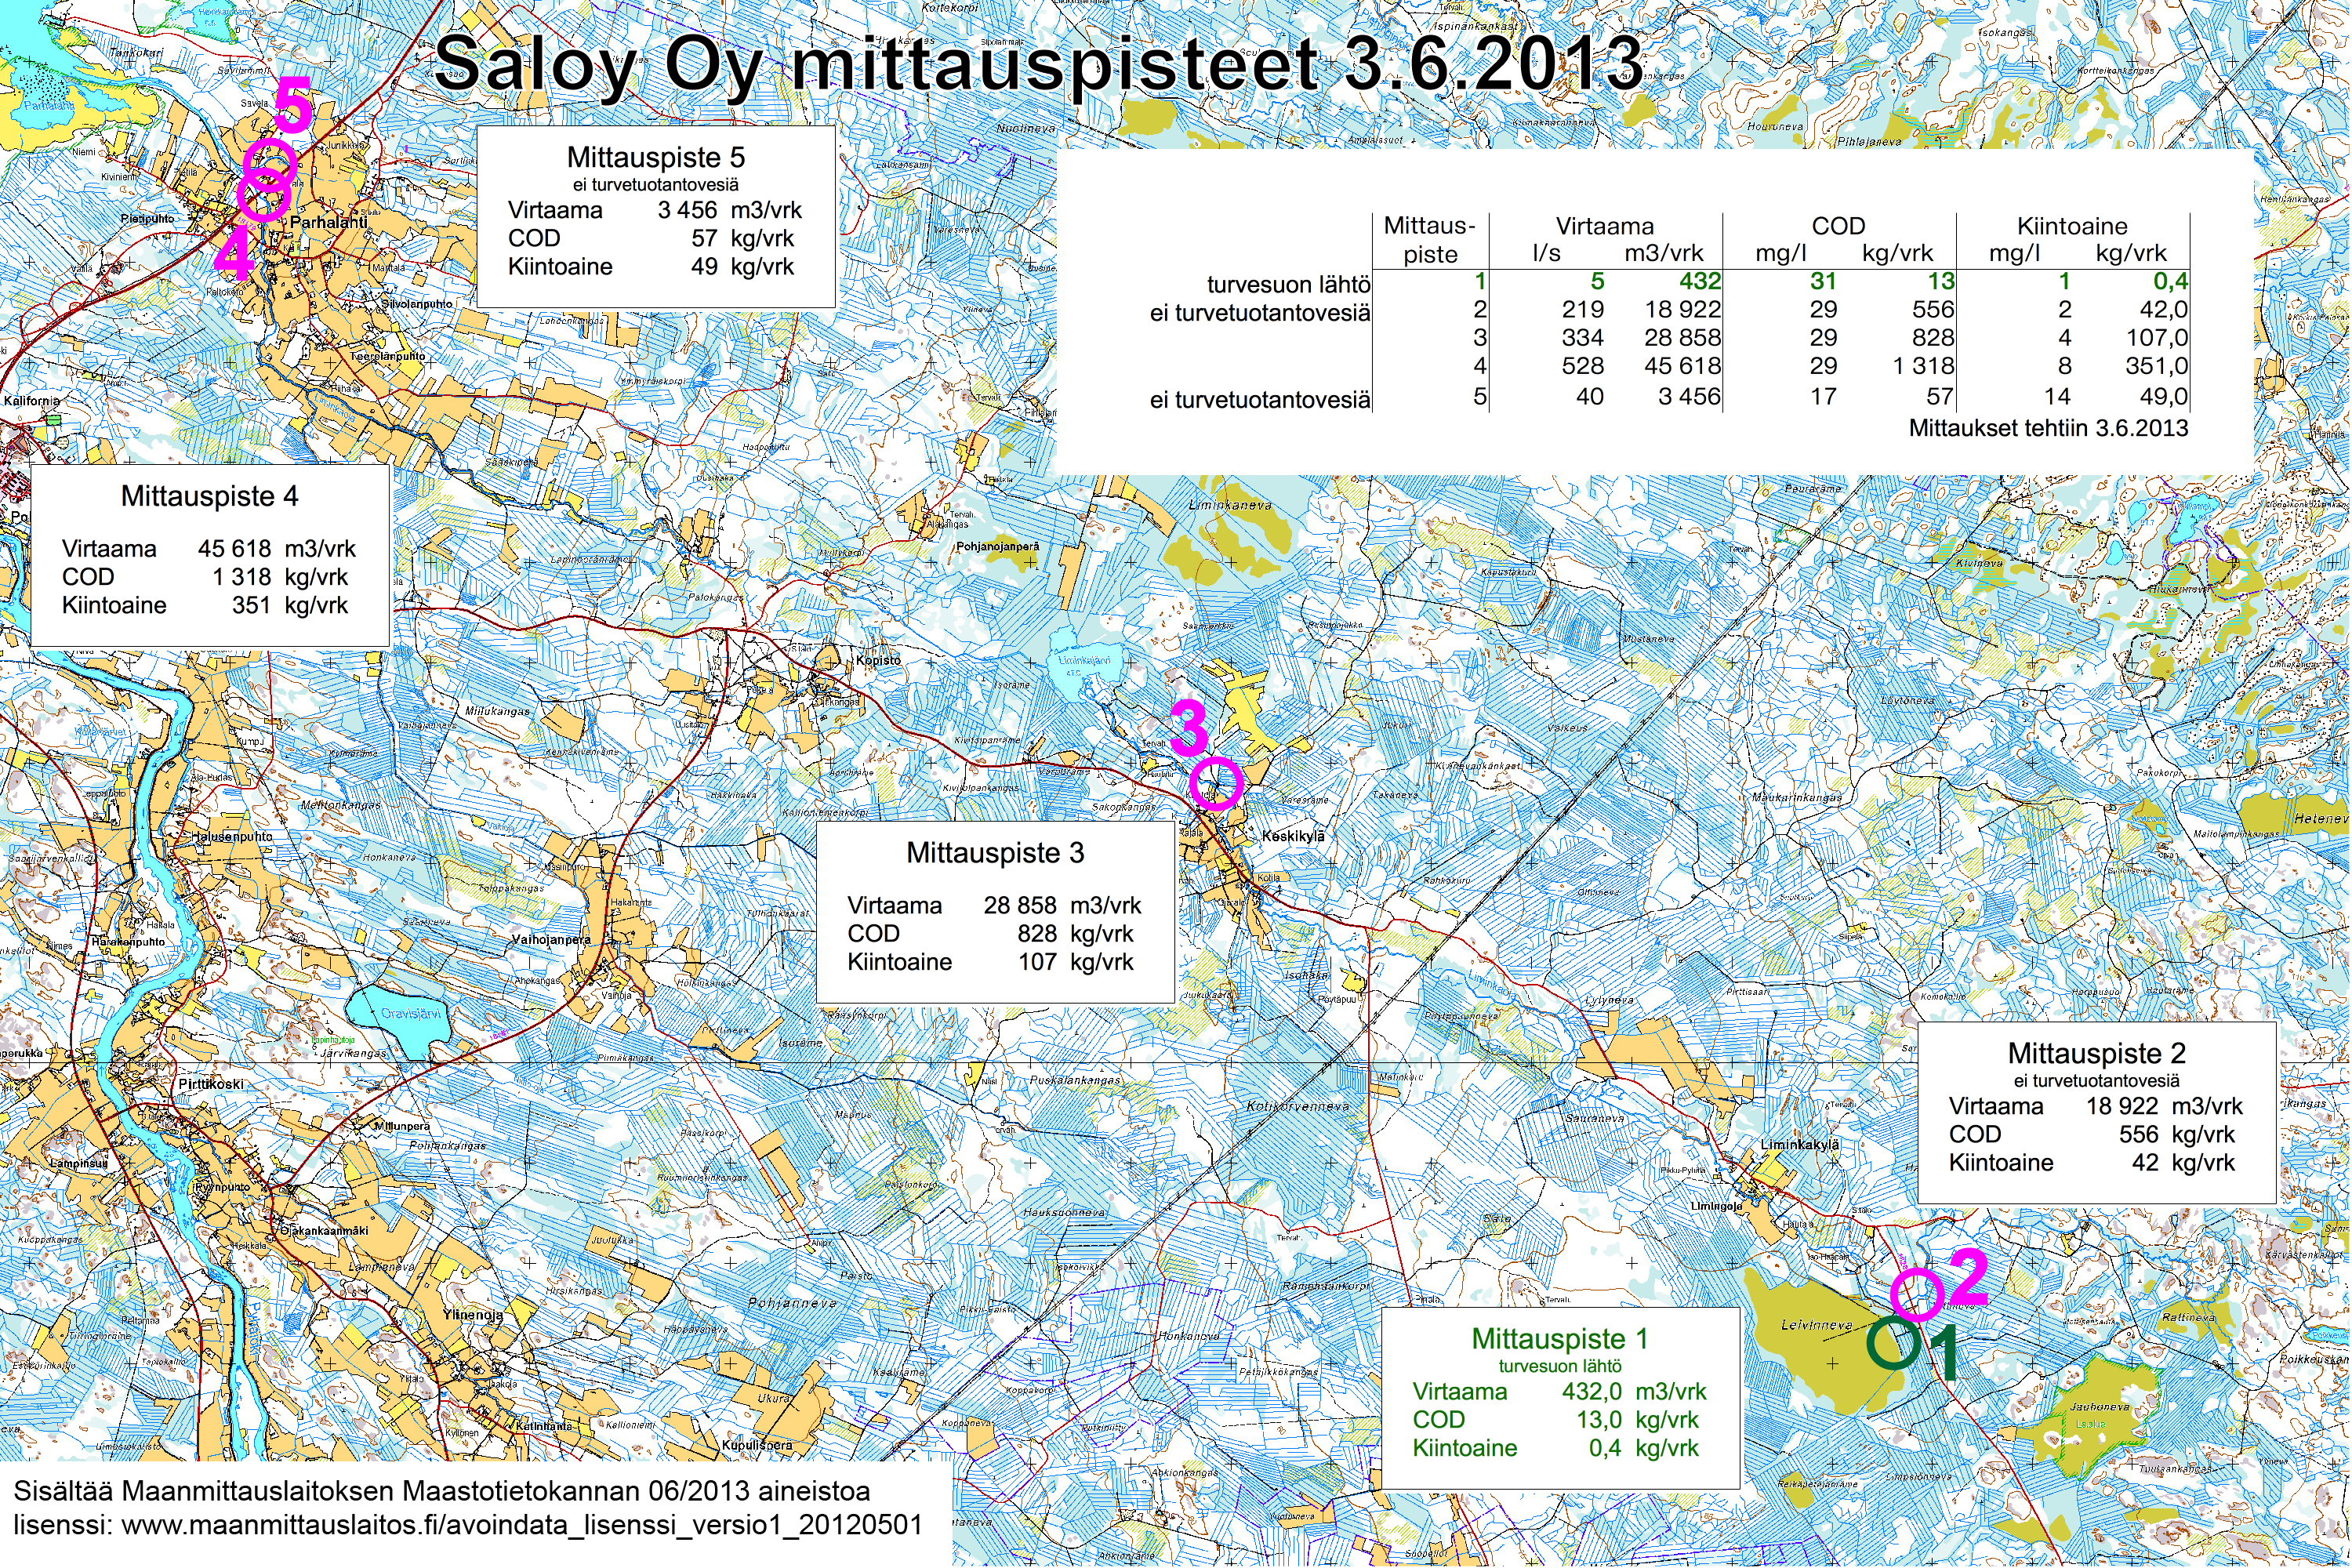Viewport: 2352px width, 1568px height.
Task: Select the 'Mittauspiste 3' box heading
Action: click(995, 852)
